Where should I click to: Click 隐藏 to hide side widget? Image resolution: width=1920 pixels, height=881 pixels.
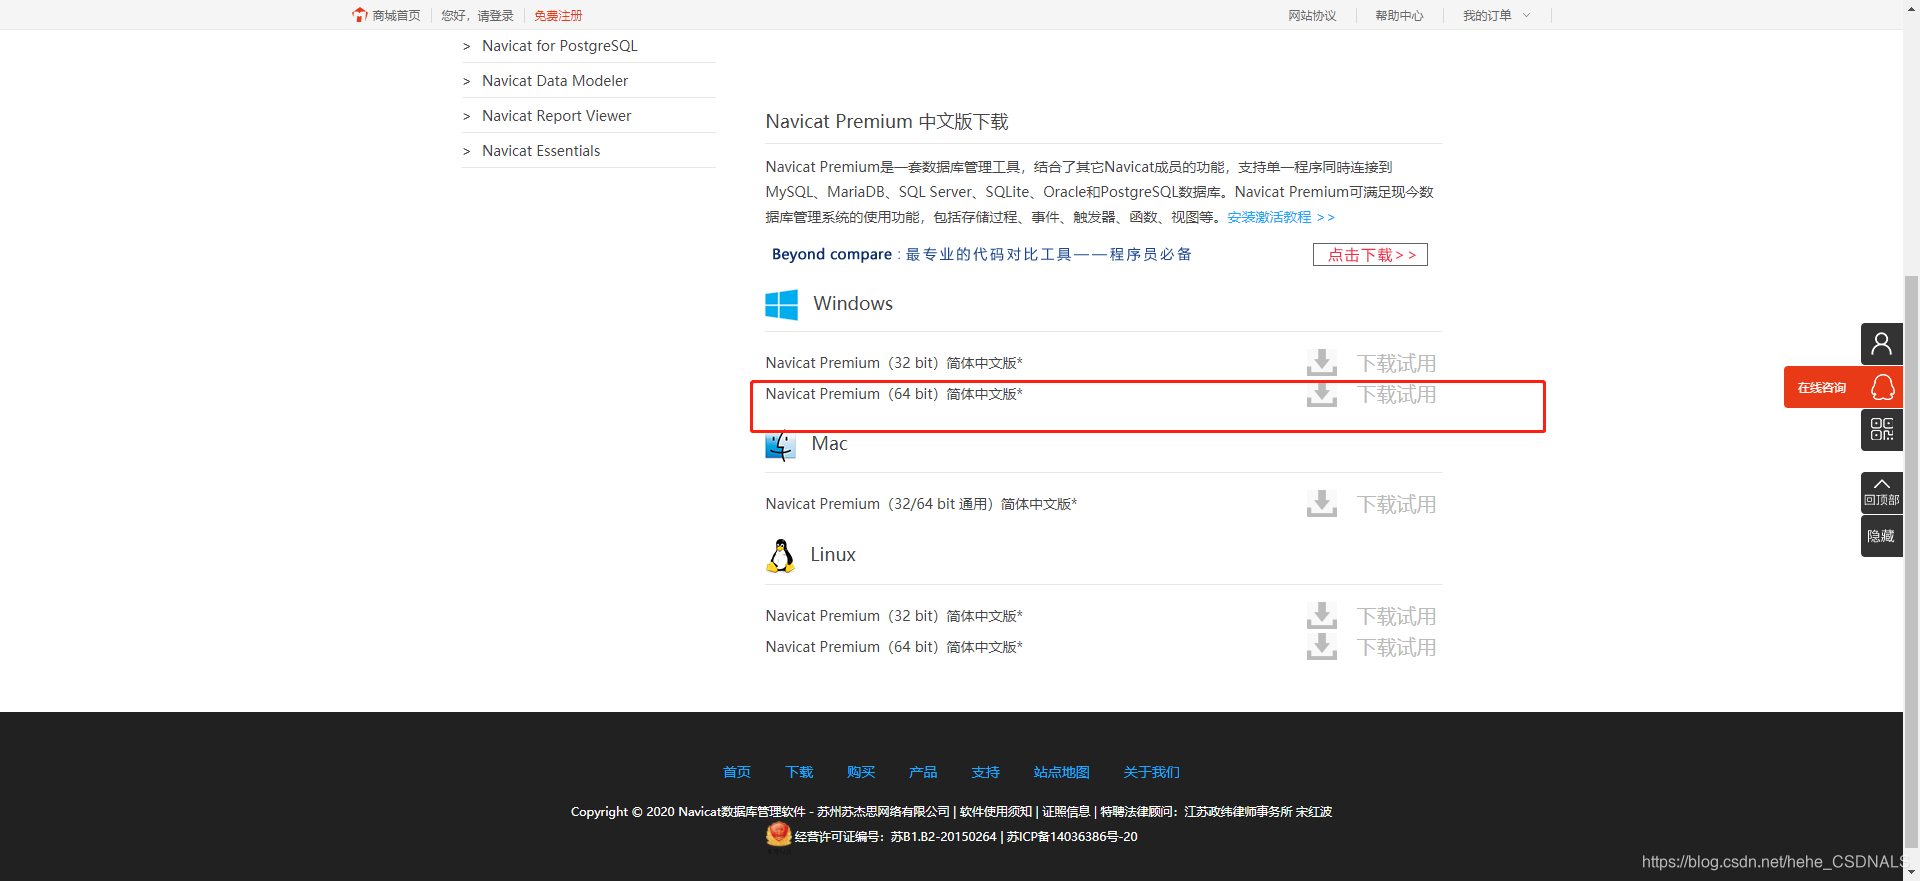(x=1881, y=536)
